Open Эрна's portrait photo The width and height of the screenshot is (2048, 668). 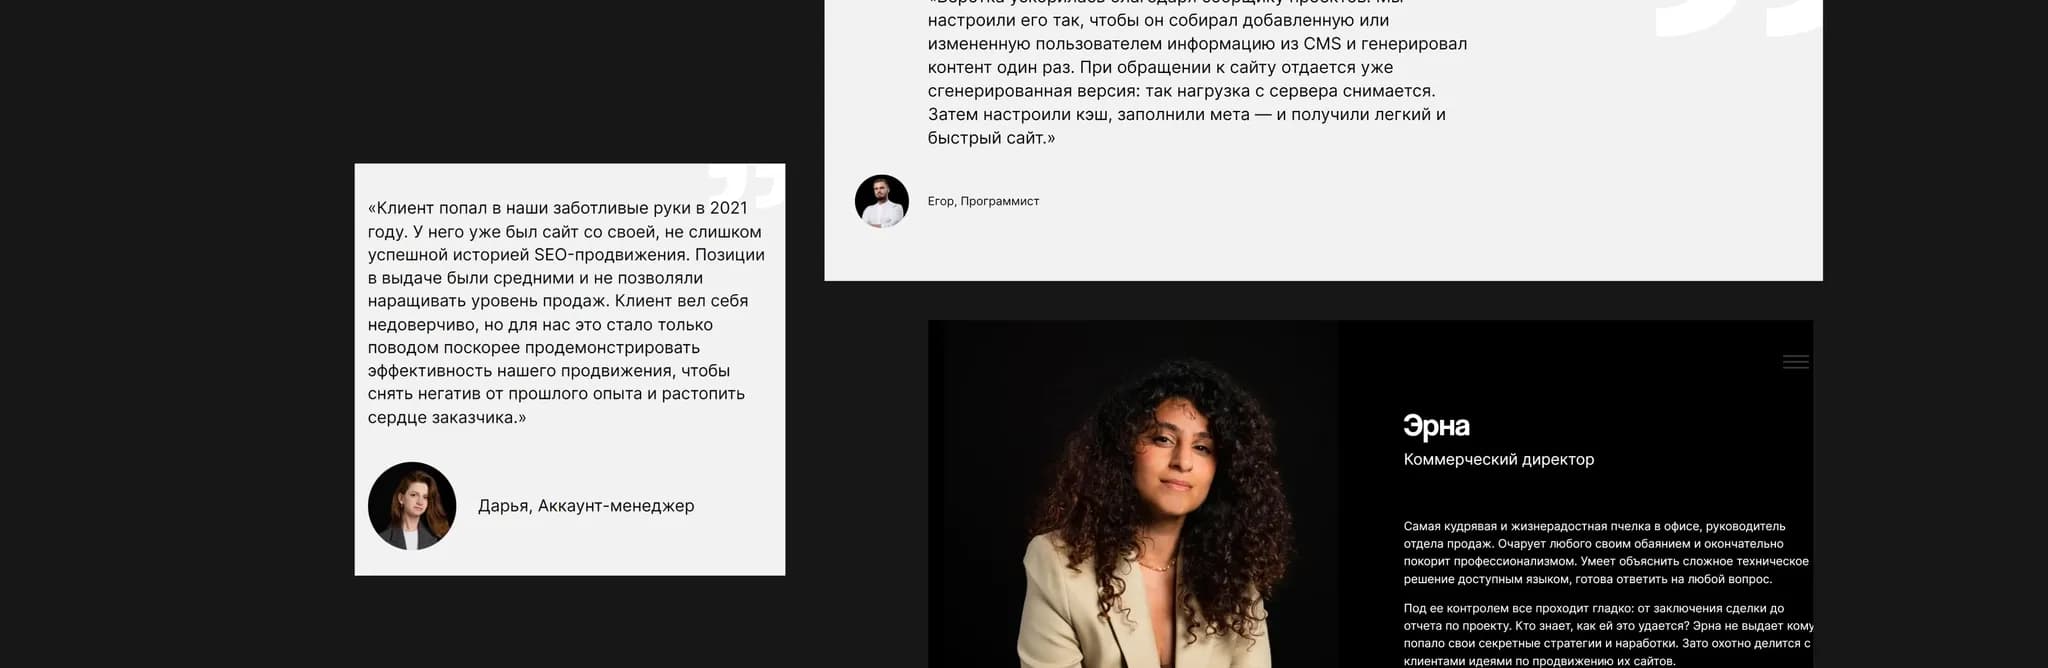click(1133, 494)
